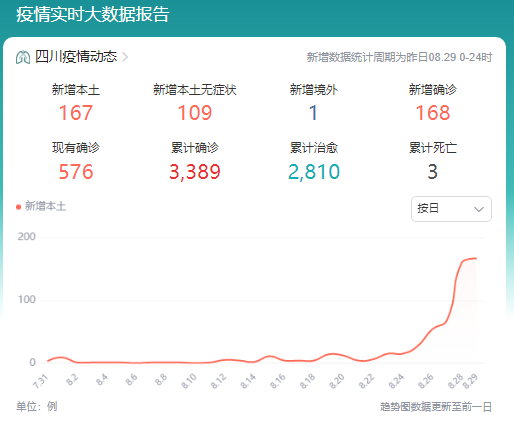Image resolution: width=514 pixels, height=429 pixels.
Task: Click the 累计死亡 value 3
Action: 433,172
